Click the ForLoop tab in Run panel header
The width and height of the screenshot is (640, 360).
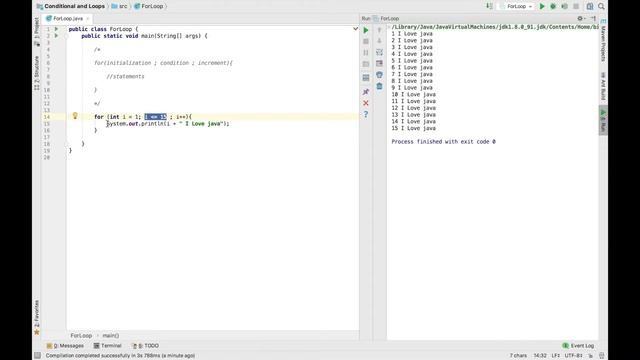(x=386, y=18)
